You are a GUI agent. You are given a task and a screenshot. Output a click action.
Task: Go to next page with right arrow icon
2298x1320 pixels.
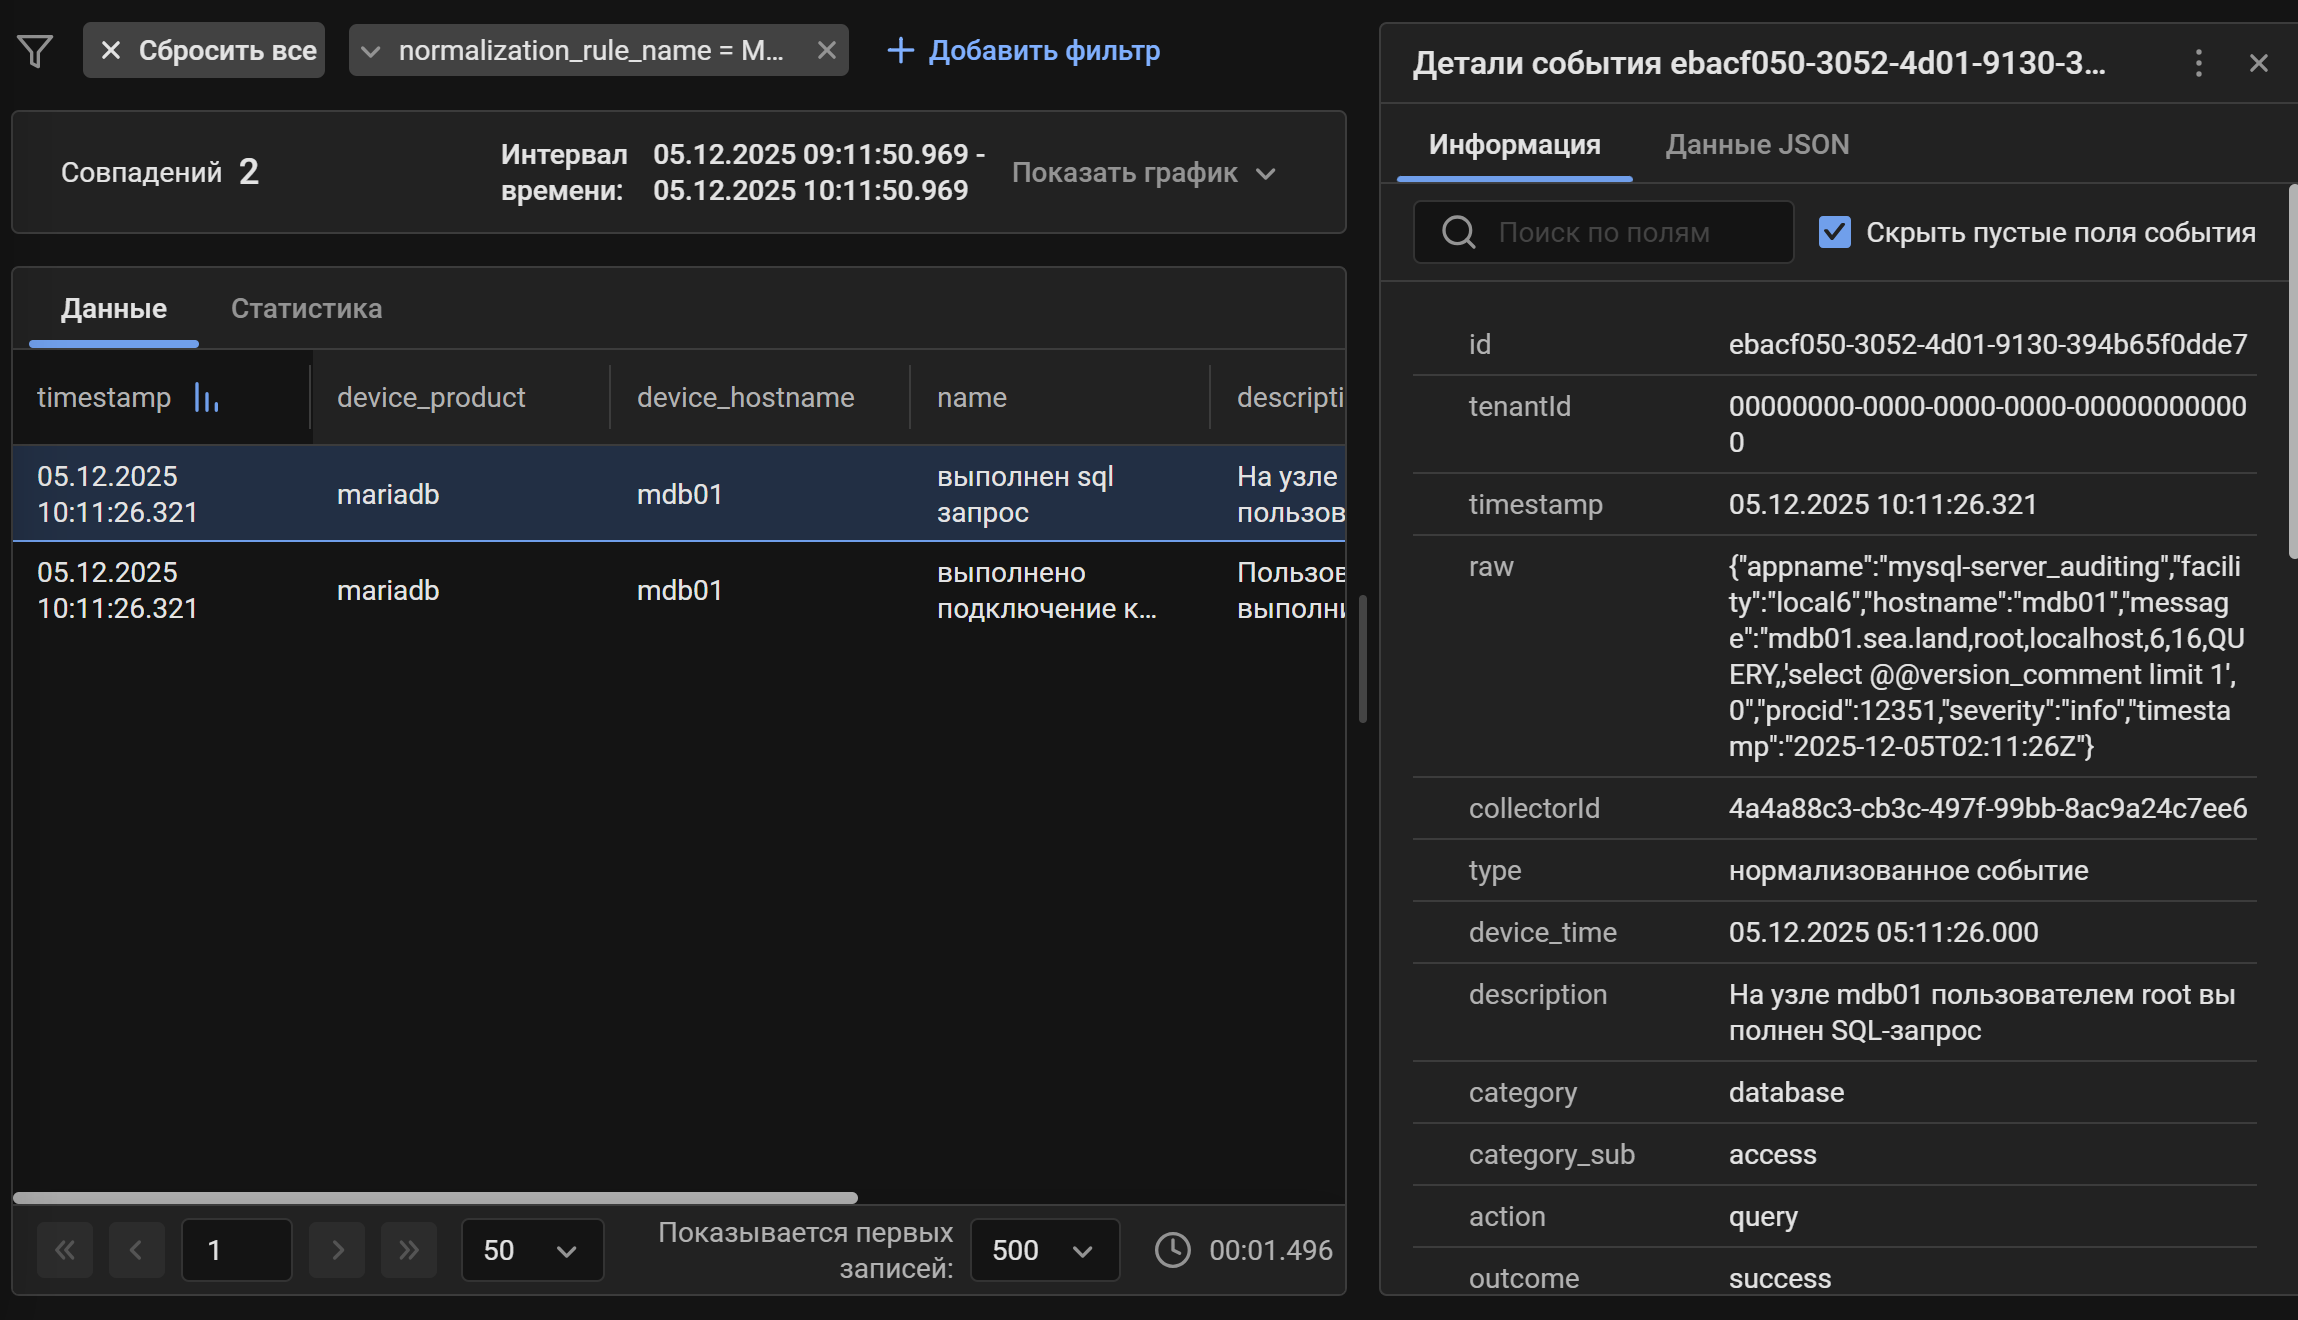click(x=337, y=1250)
